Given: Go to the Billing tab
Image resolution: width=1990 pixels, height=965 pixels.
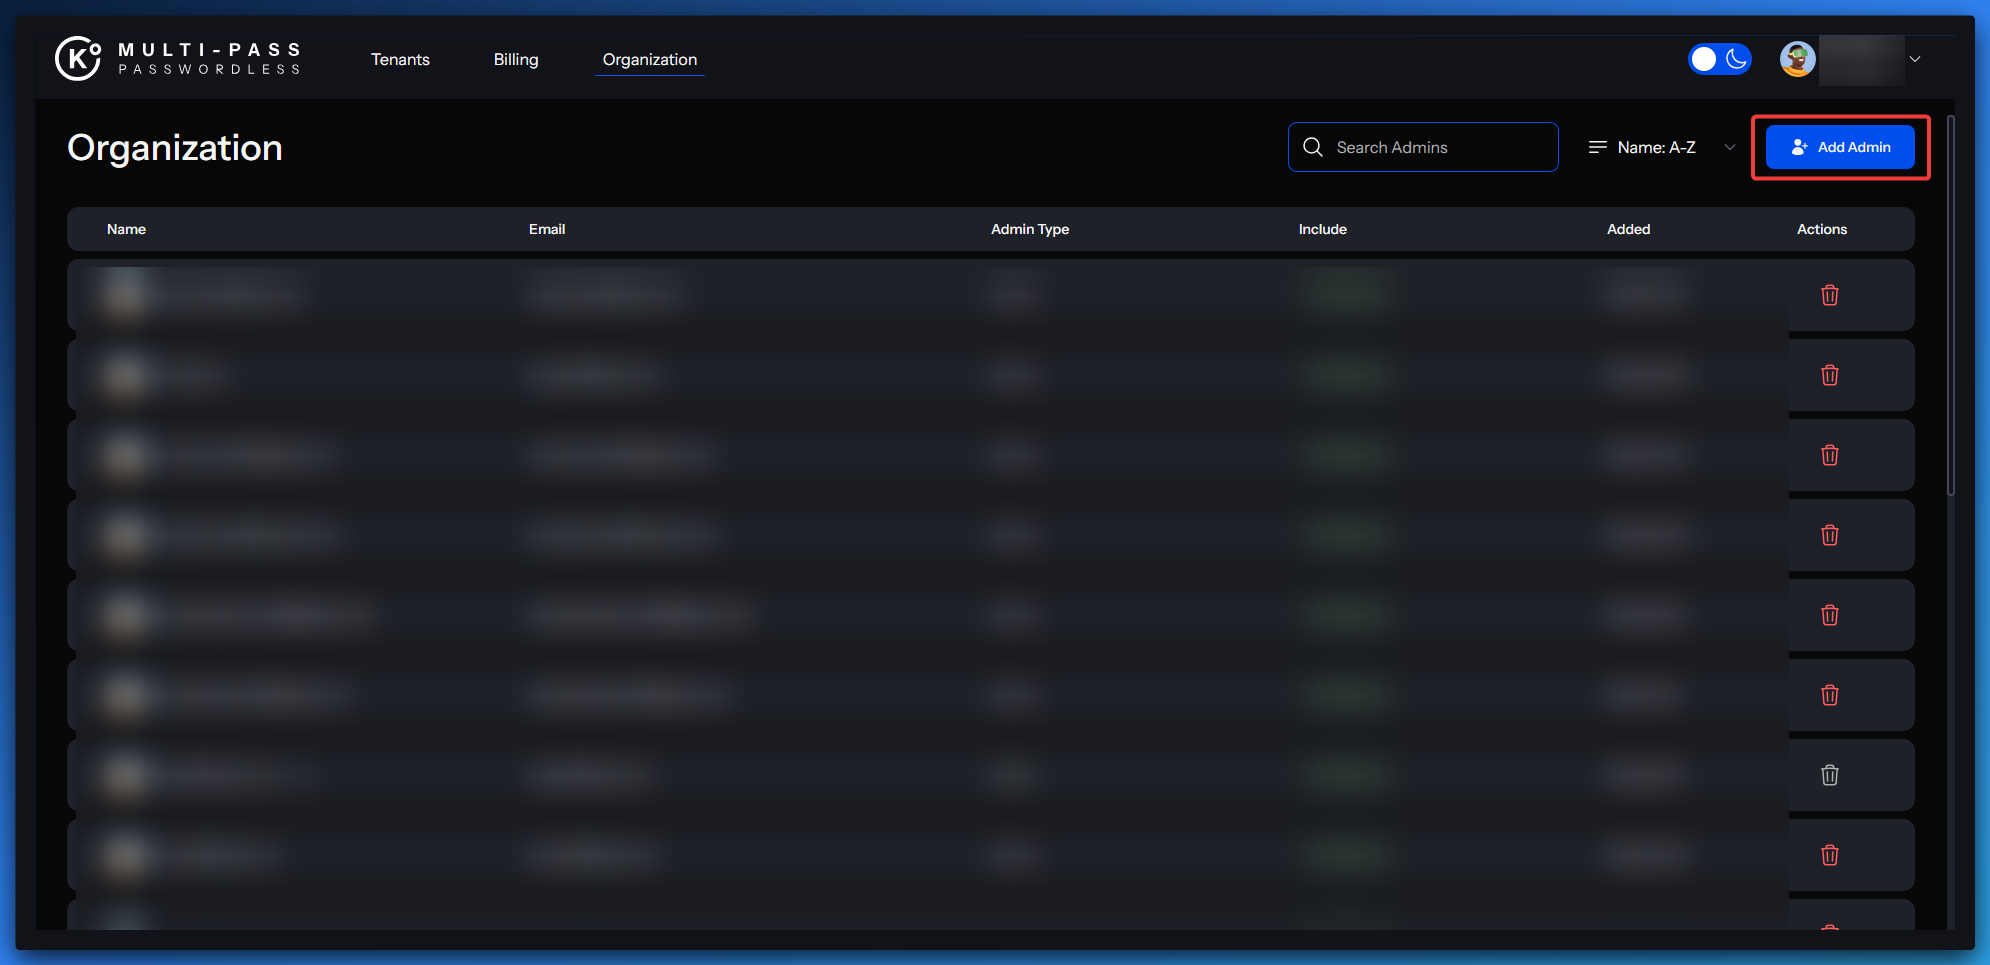Looking at the screenshot, I should point(516,59).
